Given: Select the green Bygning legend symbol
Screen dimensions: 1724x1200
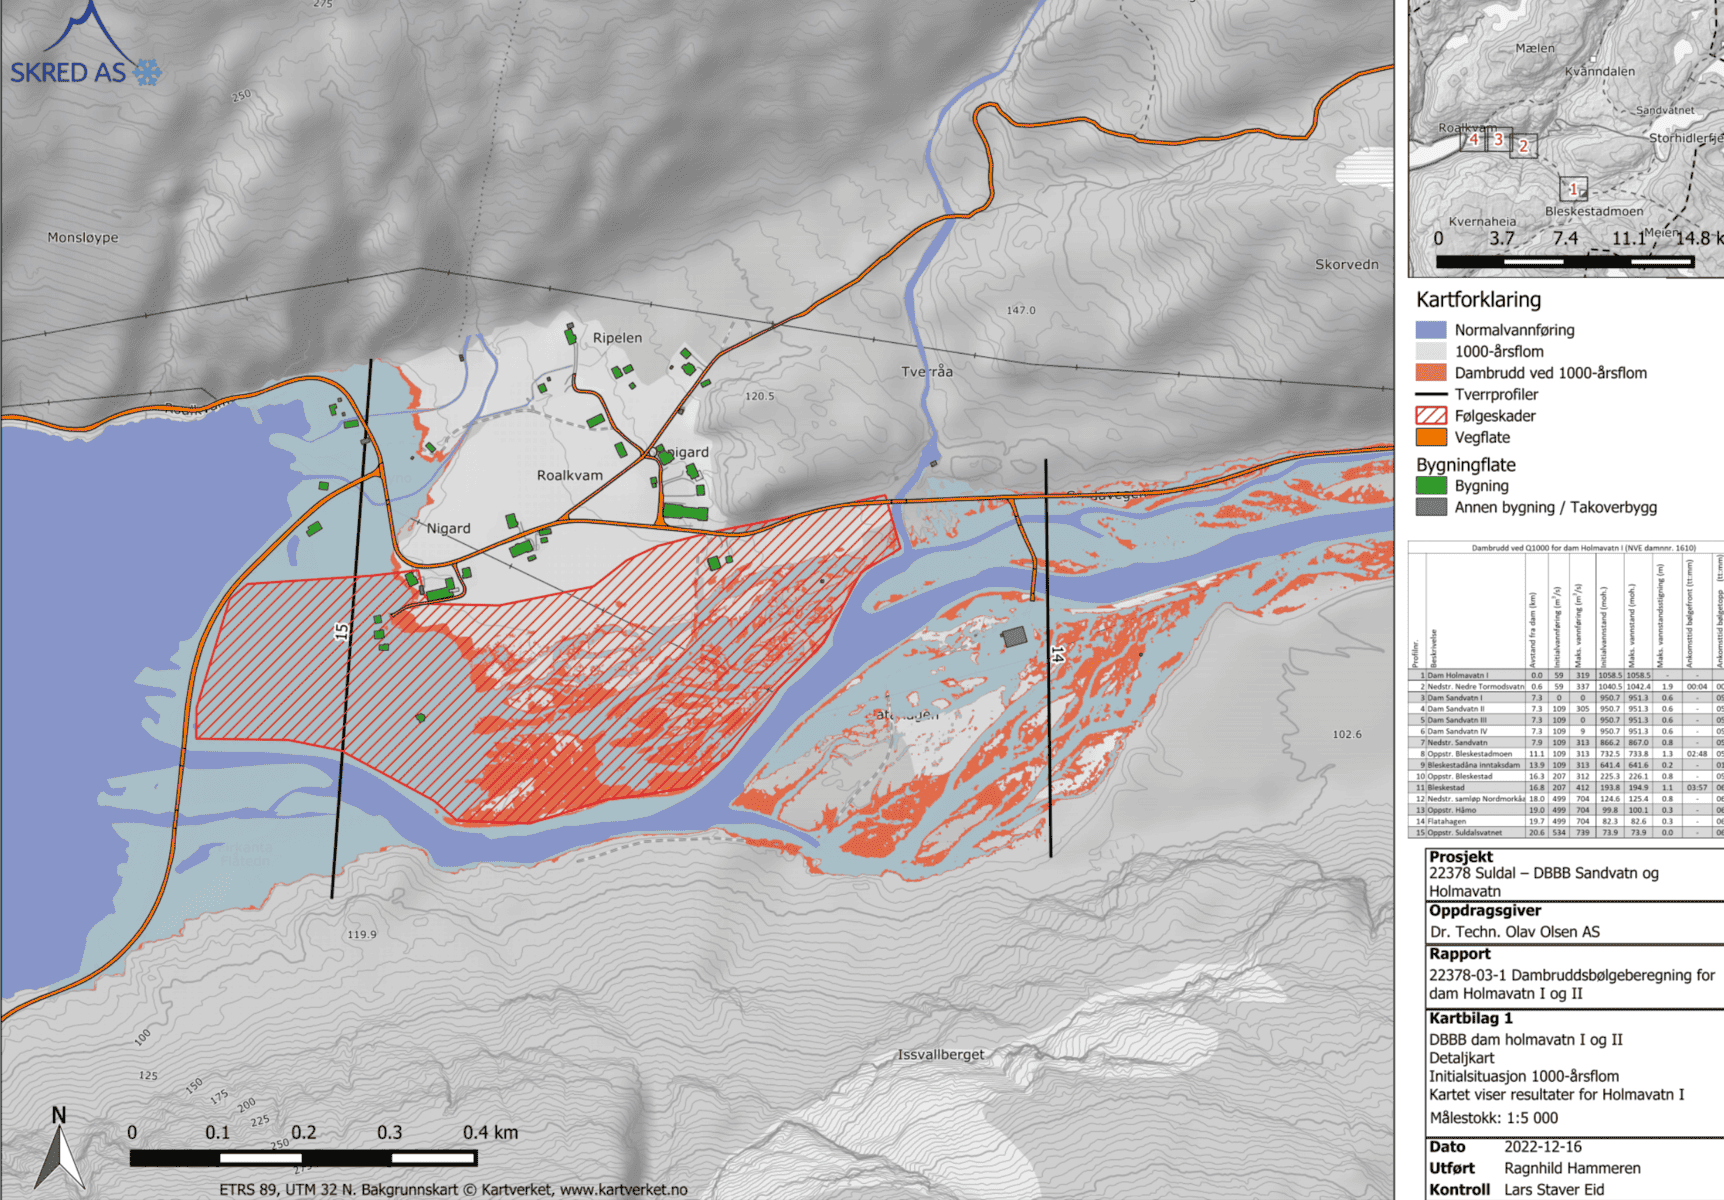Looking at the screenshot, I should [1431, 486].
